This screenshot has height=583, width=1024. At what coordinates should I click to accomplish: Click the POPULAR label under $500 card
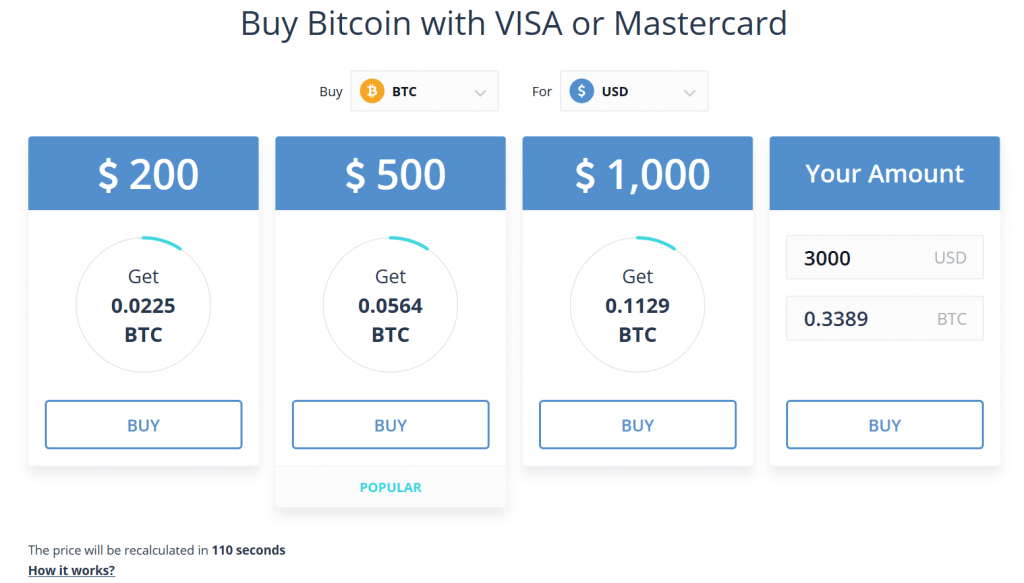[391, 488]
